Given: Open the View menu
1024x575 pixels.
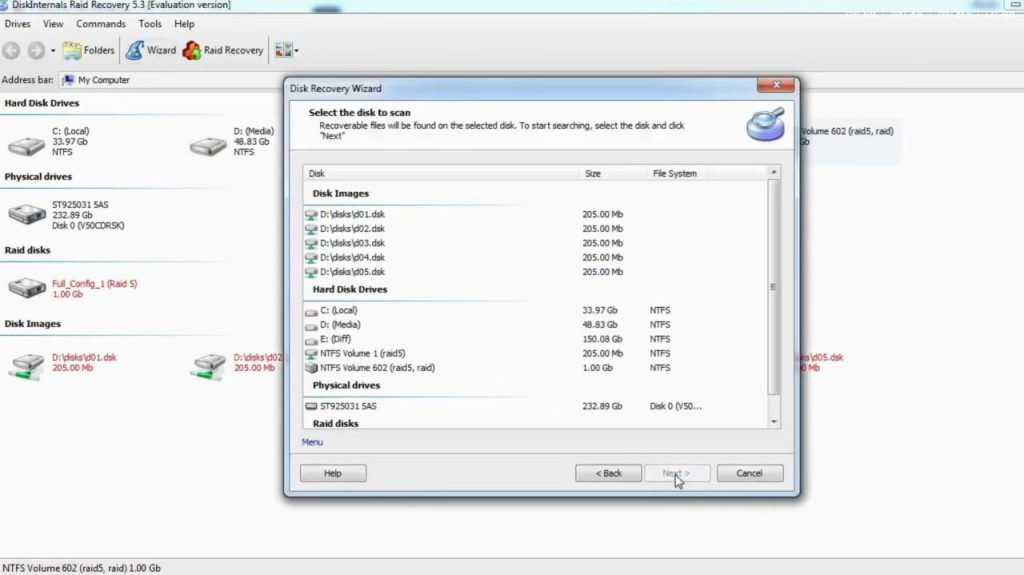Looking at the screenshot, I should click(x=53, y=24).
